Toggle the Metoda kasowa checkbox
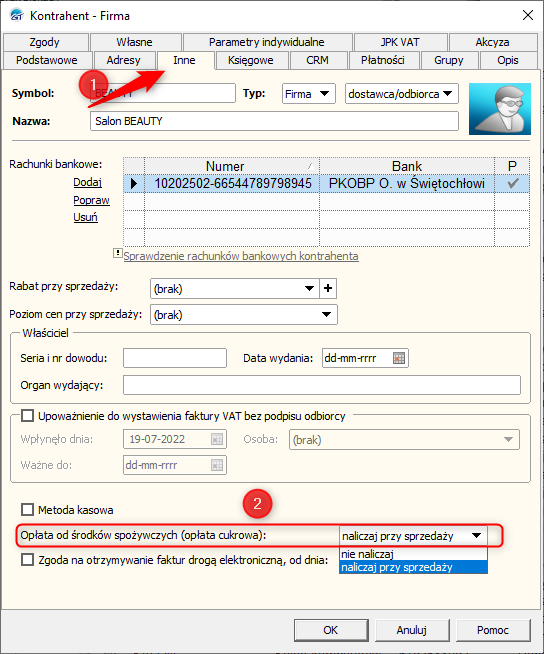544x654 pixels. [28, 509]
